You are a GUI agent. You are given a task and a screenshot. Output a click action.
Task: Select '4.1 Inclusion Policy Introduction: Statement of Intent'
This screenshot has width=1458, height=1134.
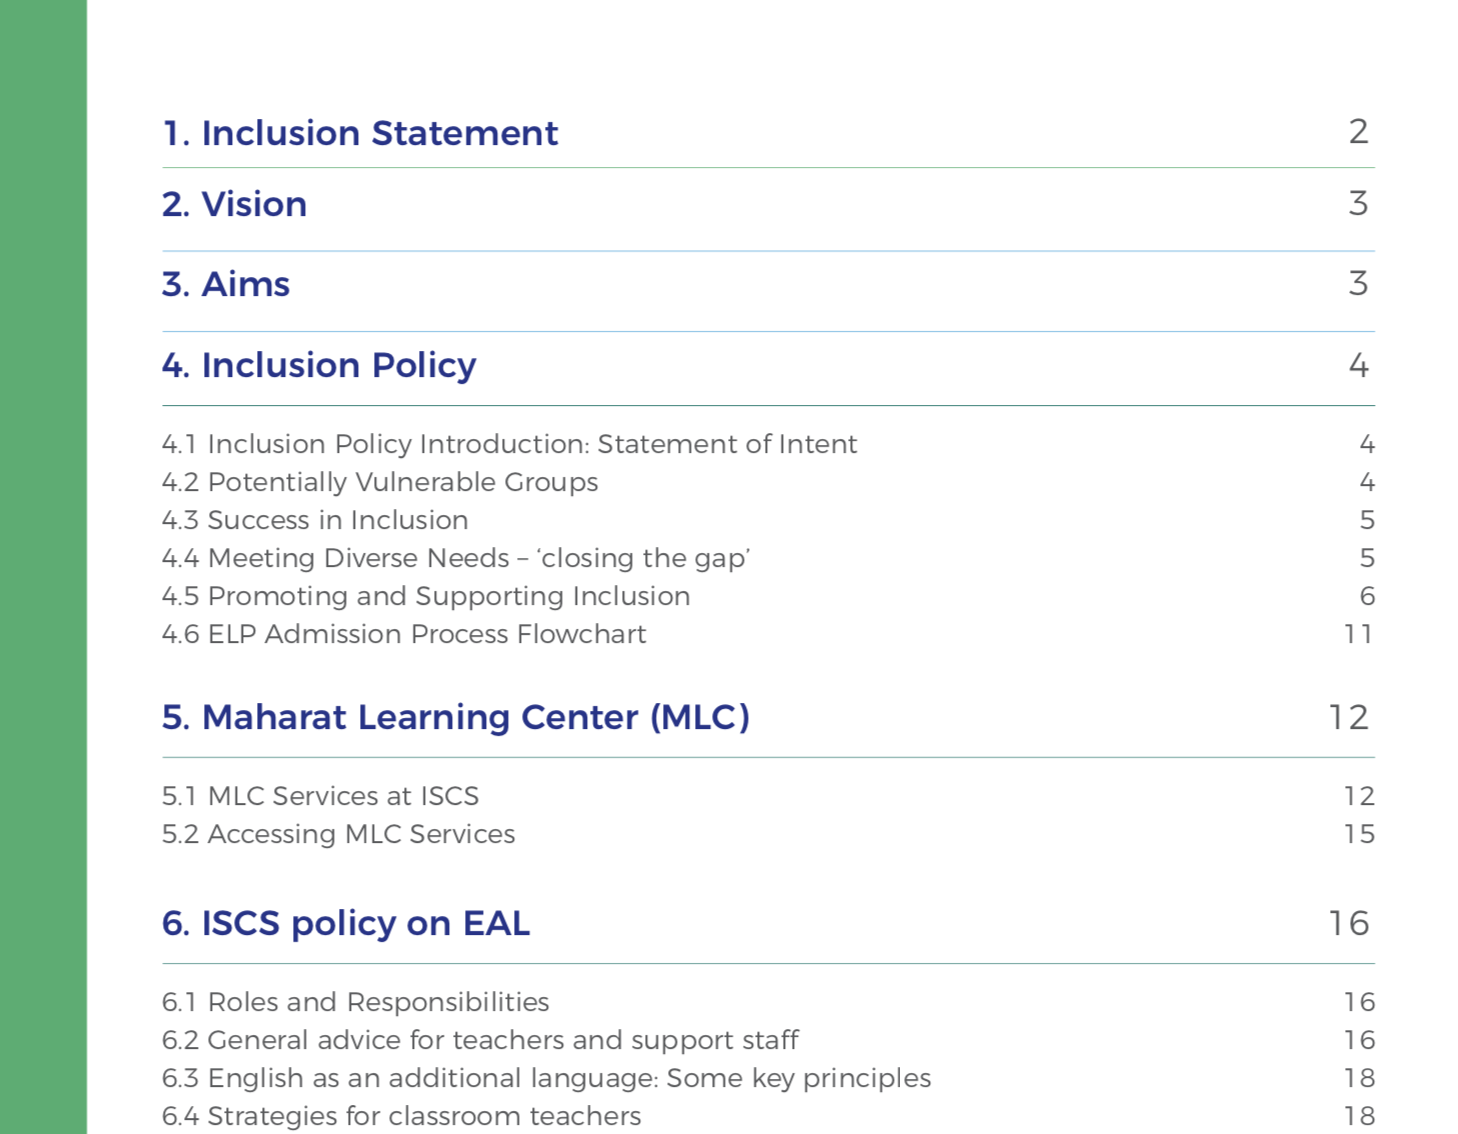coord(510,444)
